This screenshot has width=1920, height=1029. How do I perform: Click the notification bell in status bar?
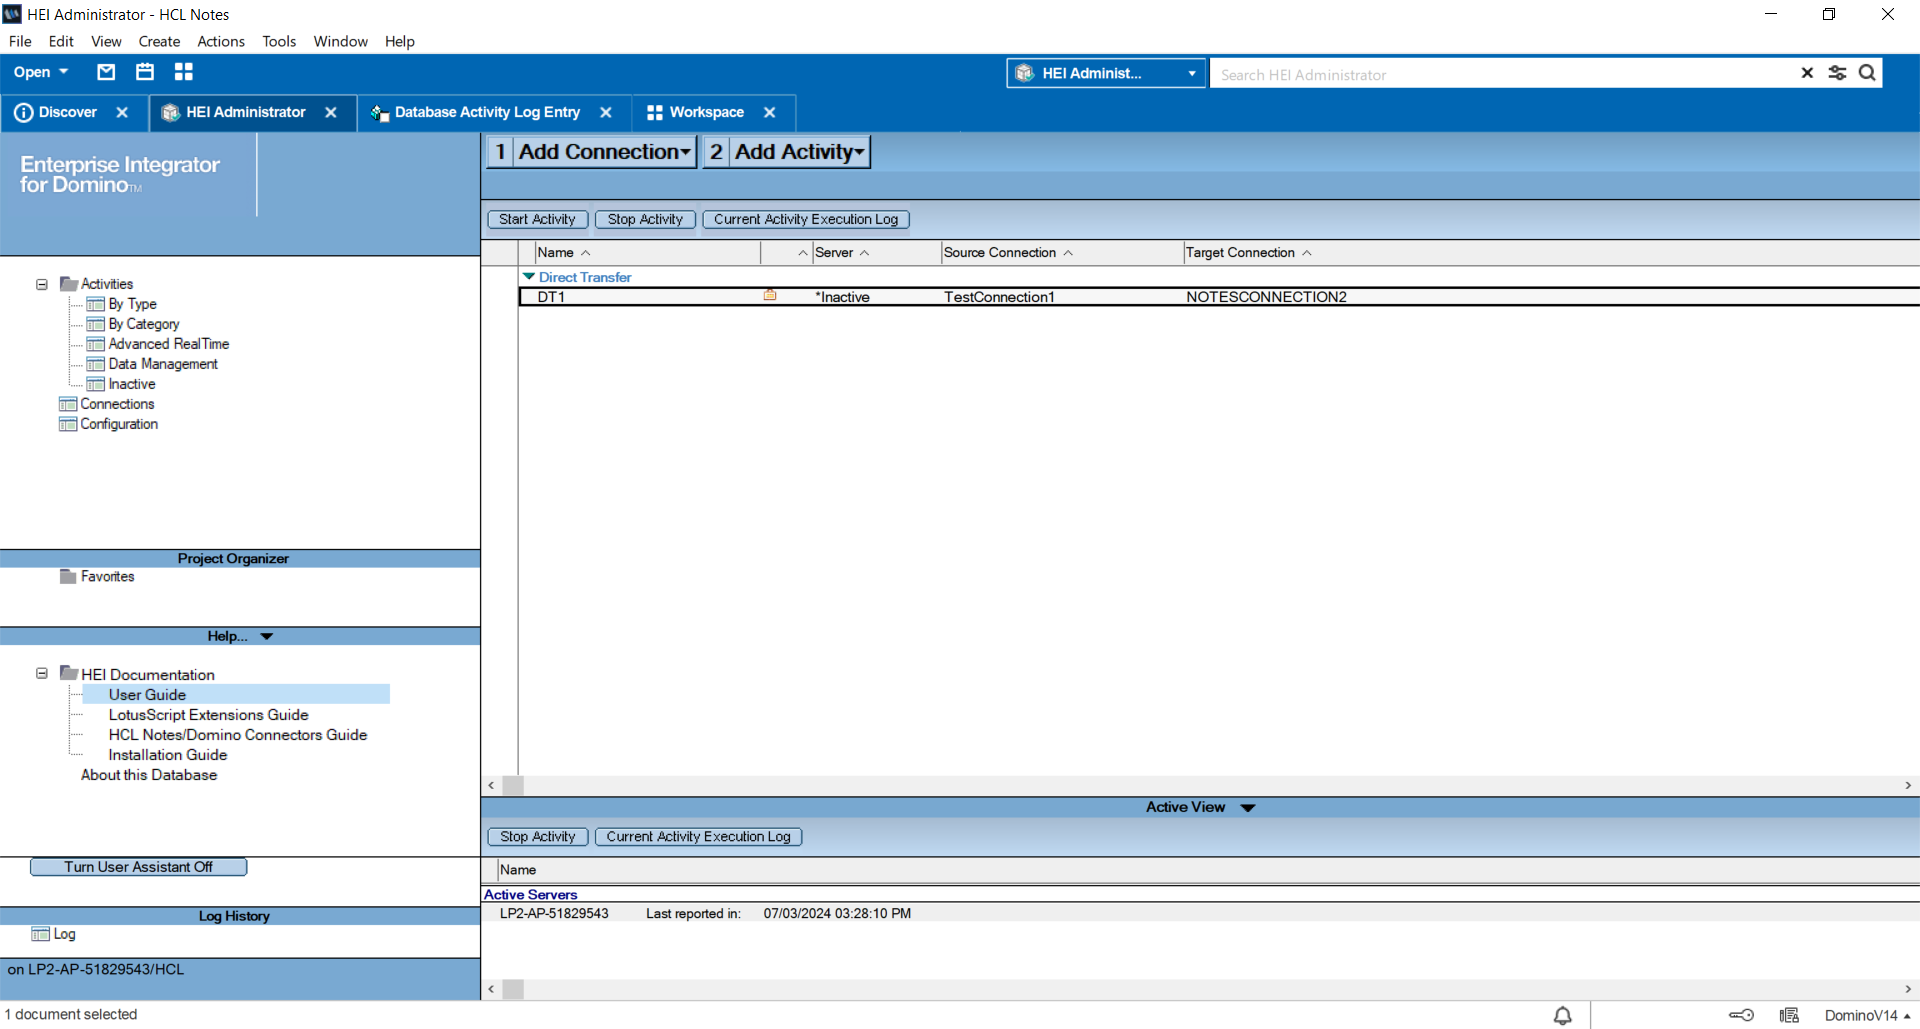click(x=1563, y=1015)
